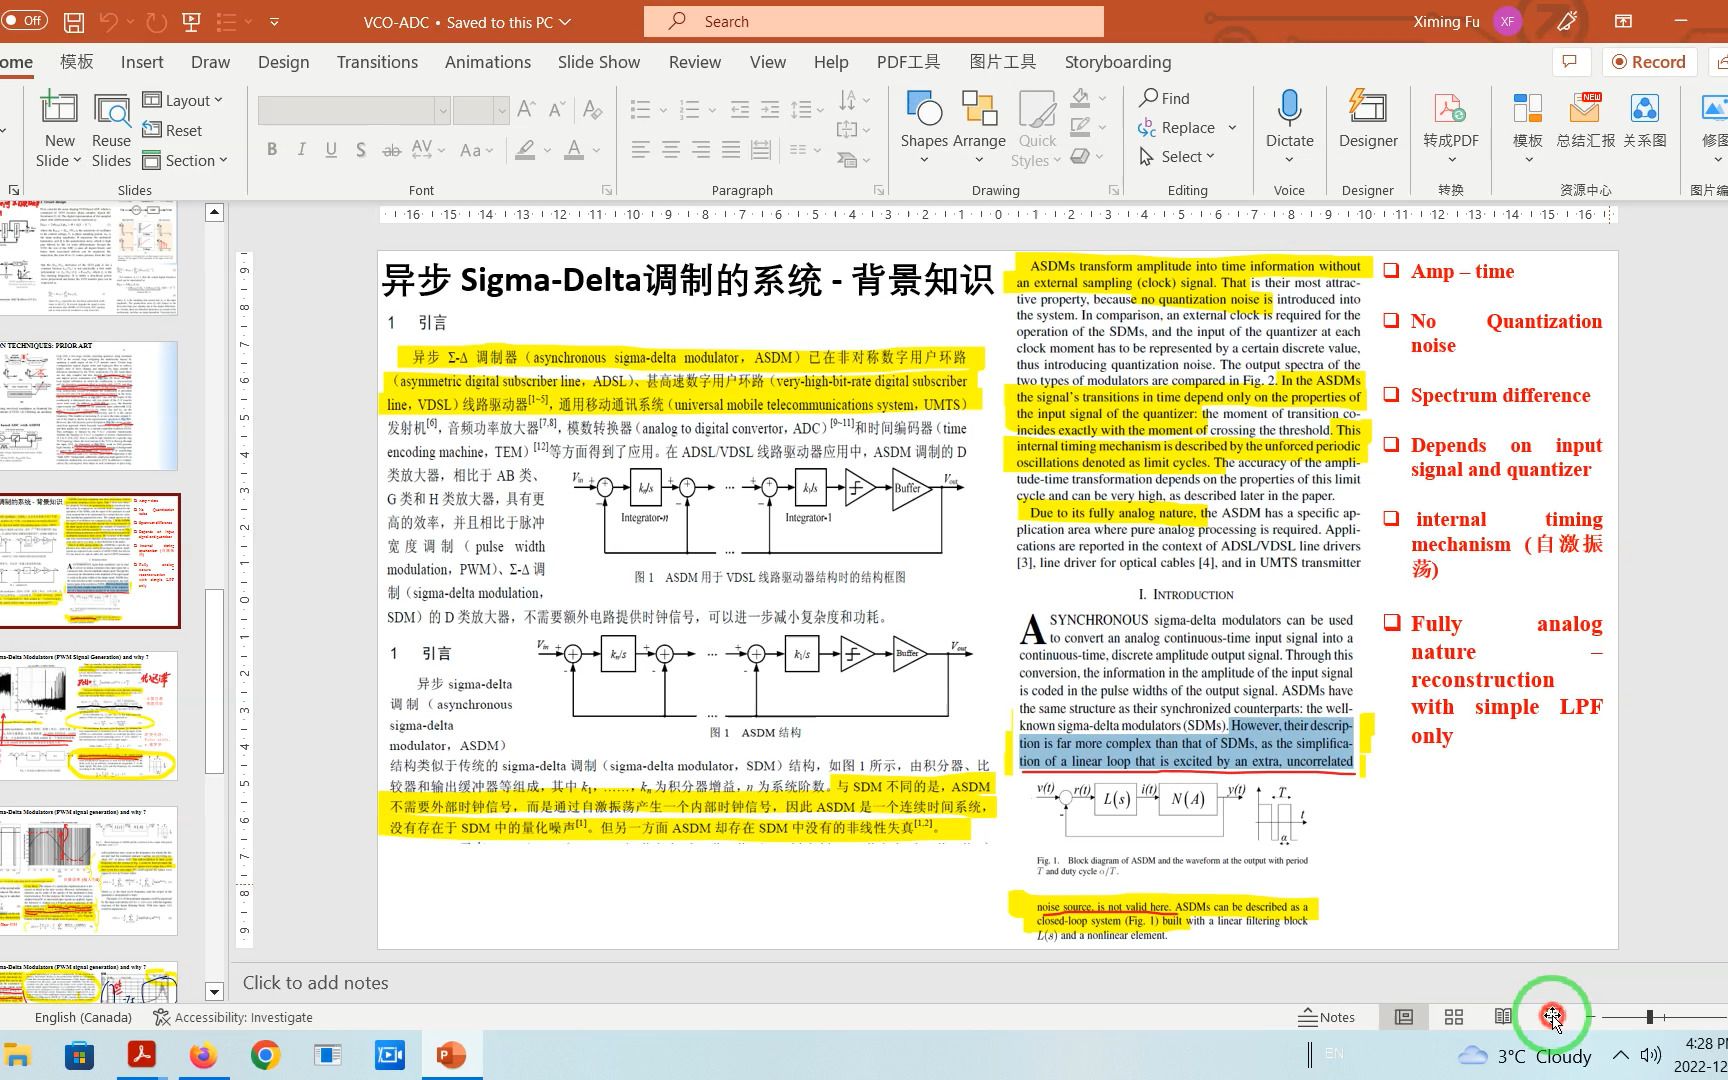Switch to the Transitions tab
Screen dimensions: 1728x1080
pos(377,62)
